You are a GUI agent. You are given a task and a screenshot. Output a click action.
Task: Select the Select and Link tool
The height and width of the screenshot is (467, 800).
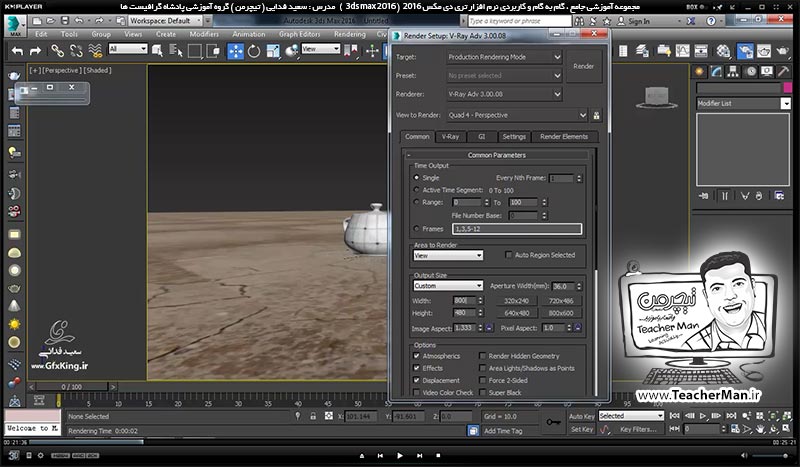click(x=57, y=51)
